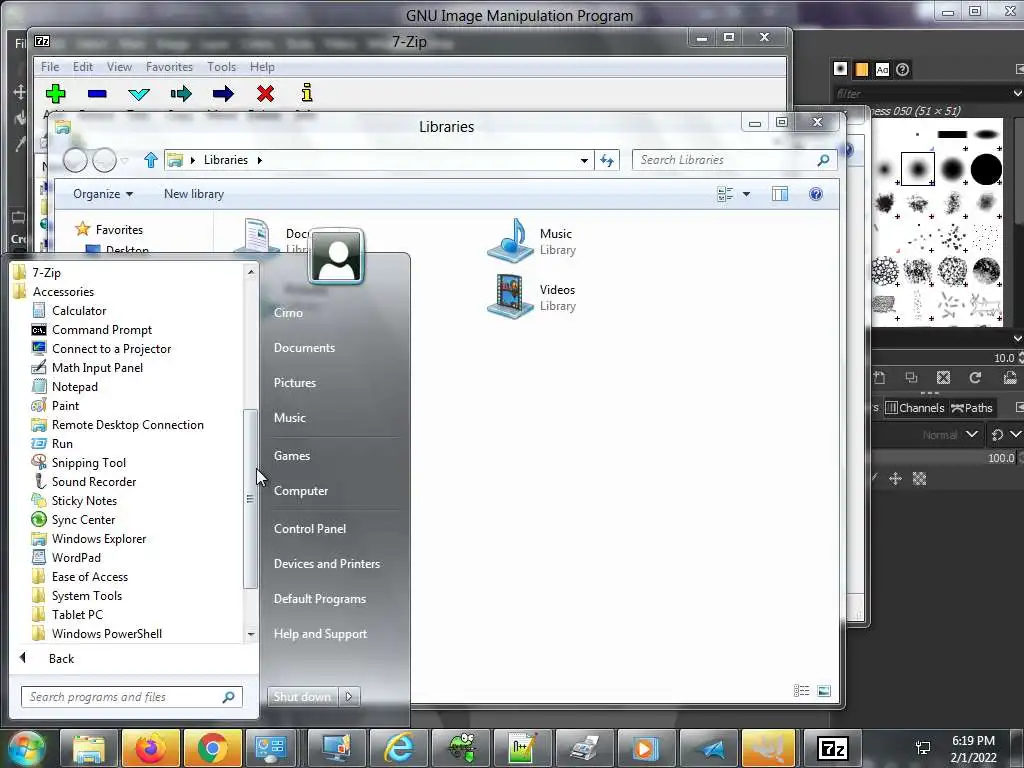The width and height of the screenshot is (1024, 768).
Task: Click the yellow Info icon in 7-Zip
Action: coord(307,93)
